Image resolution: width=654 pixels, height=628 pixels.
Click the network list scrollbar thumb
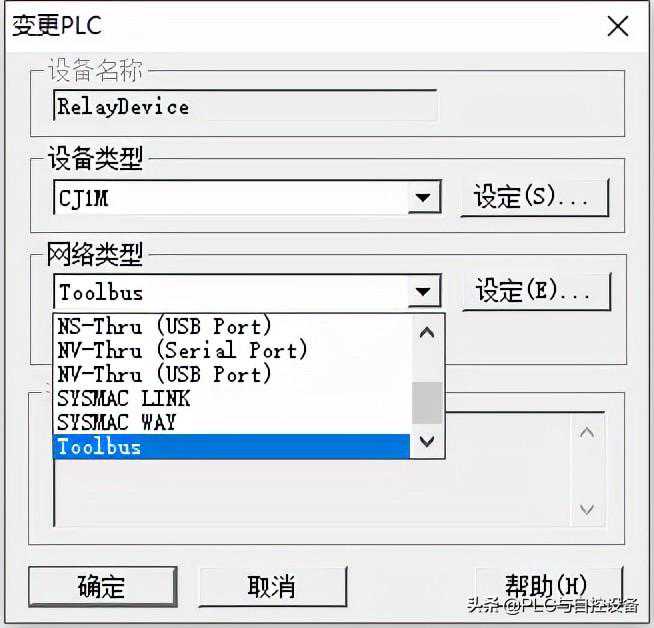[x=427, y=402]
